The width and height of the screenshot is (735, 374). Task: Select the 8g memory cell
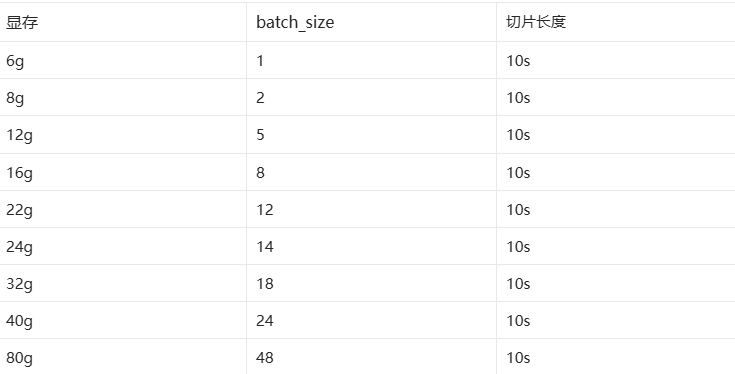tap(15, 98)
